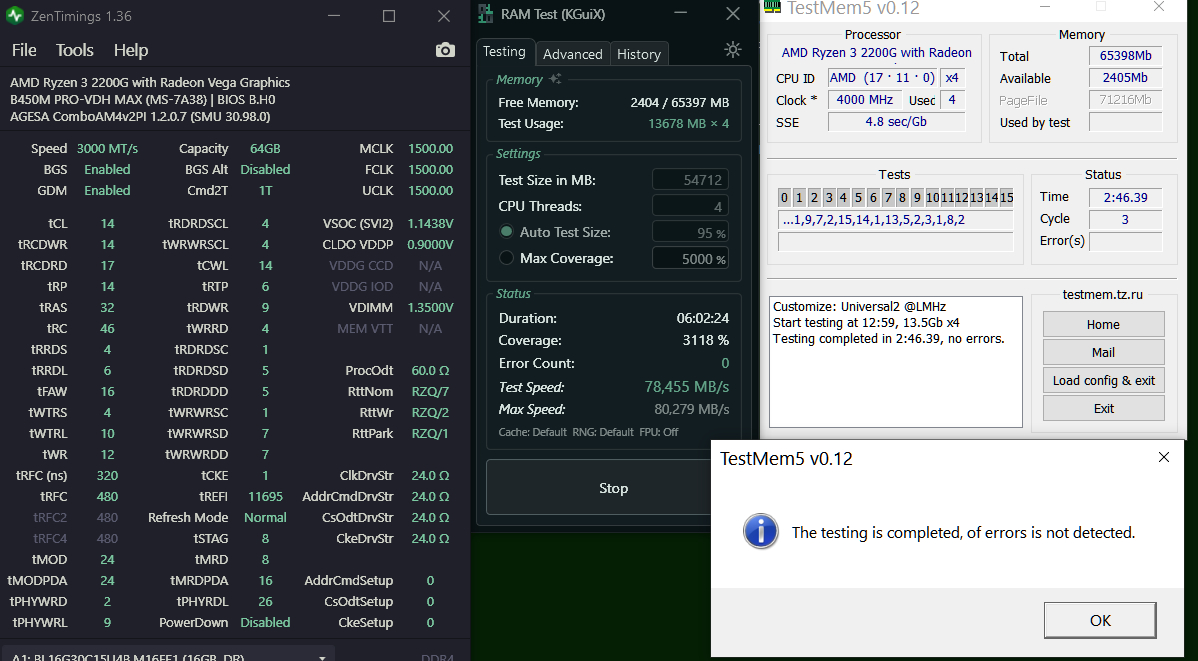Select the Max Coverage radio button
Image resolution: width=1198 pixels, height=661 pixels.
pos(507,258)
